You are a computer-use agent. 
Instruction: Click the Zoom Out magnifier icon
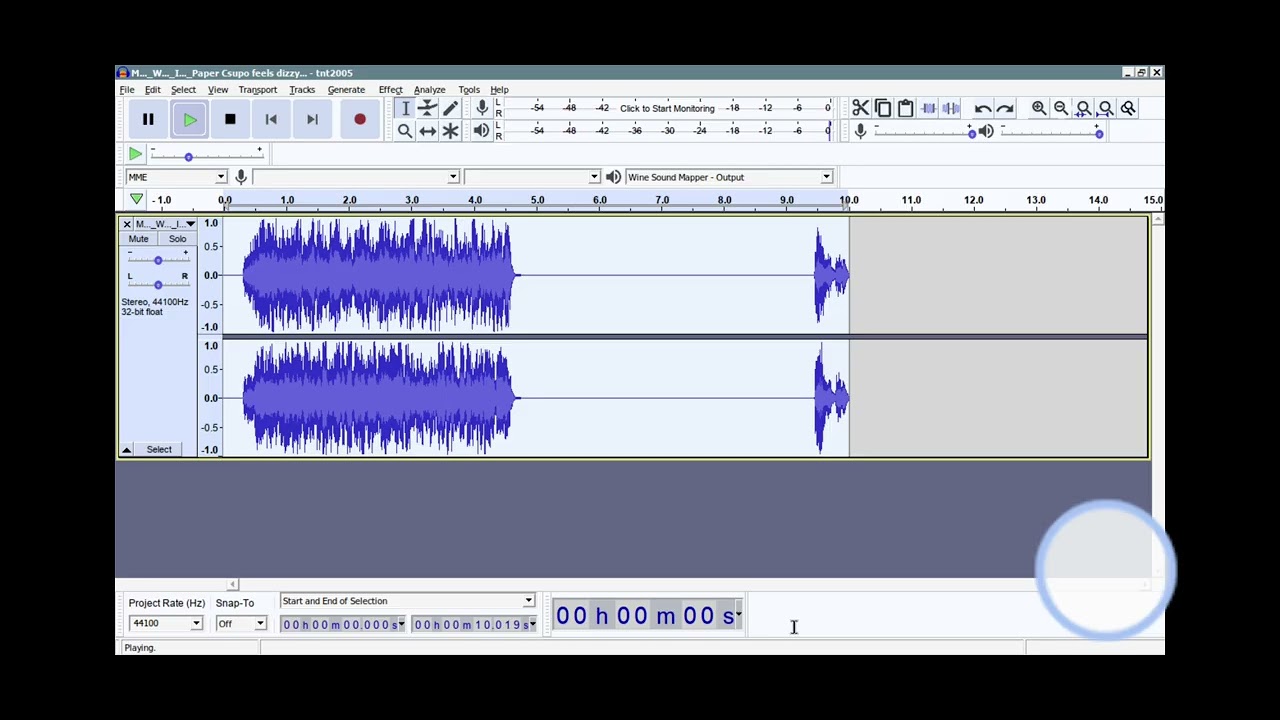coord(1061,108)
